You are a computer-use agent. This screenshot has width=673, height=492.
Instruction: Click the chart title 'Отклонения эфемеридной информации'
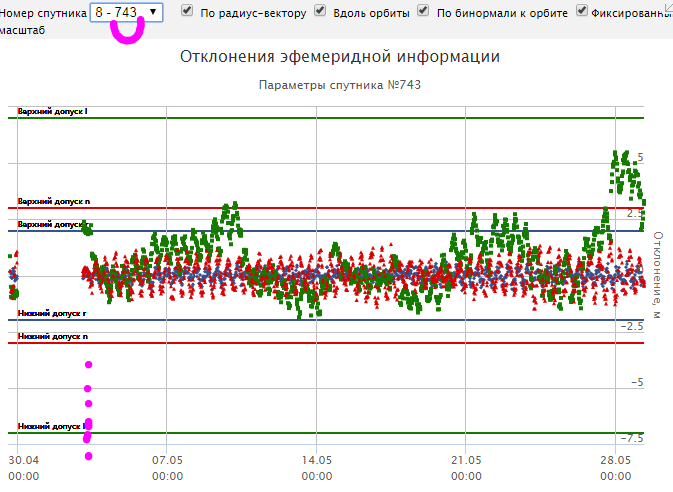pos(340,57)
